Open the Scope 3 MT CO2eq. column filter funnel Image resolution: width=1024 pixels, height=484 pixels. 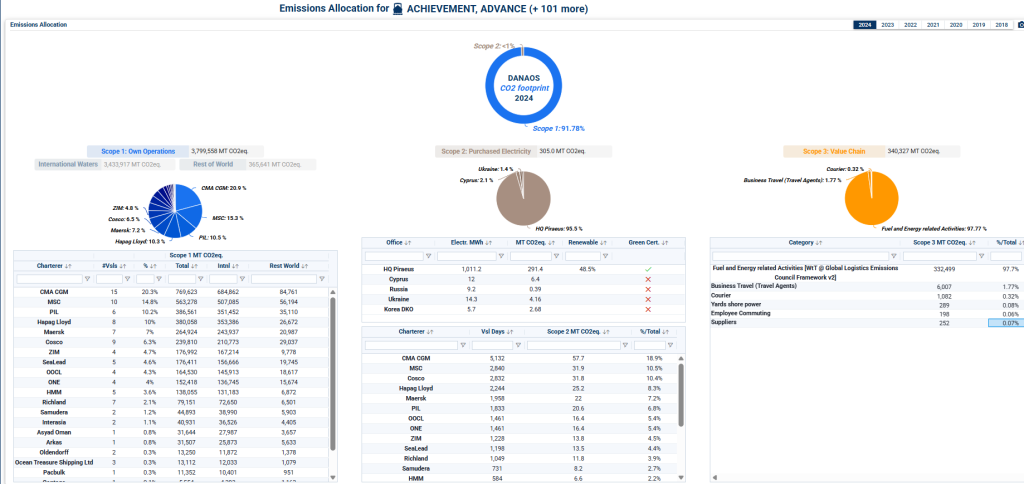pyautogui.click(x=982, y=256)
